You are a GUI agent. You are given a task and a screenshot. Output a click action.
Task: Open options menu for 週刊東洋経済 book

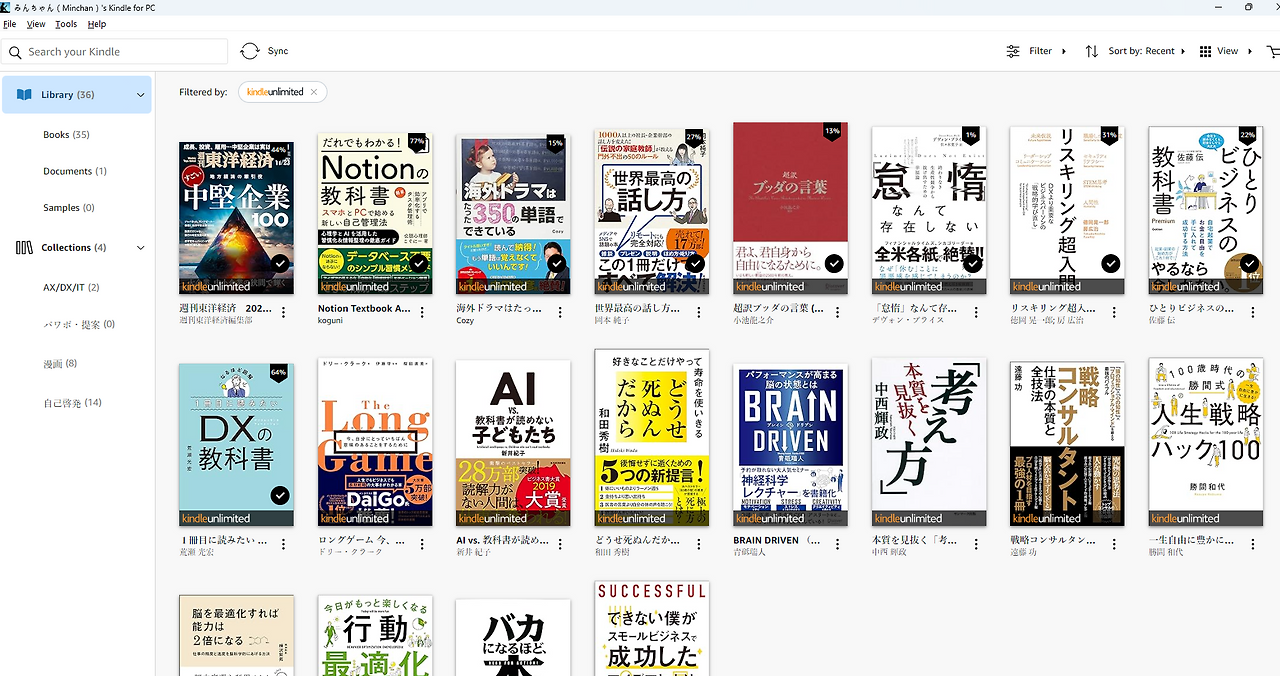[284, 313]
